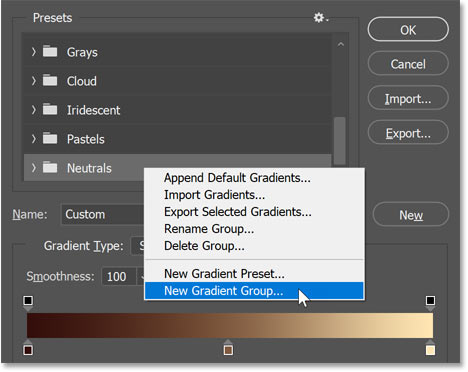Choose Export Selected Gradients menu item

click(254, 212)
